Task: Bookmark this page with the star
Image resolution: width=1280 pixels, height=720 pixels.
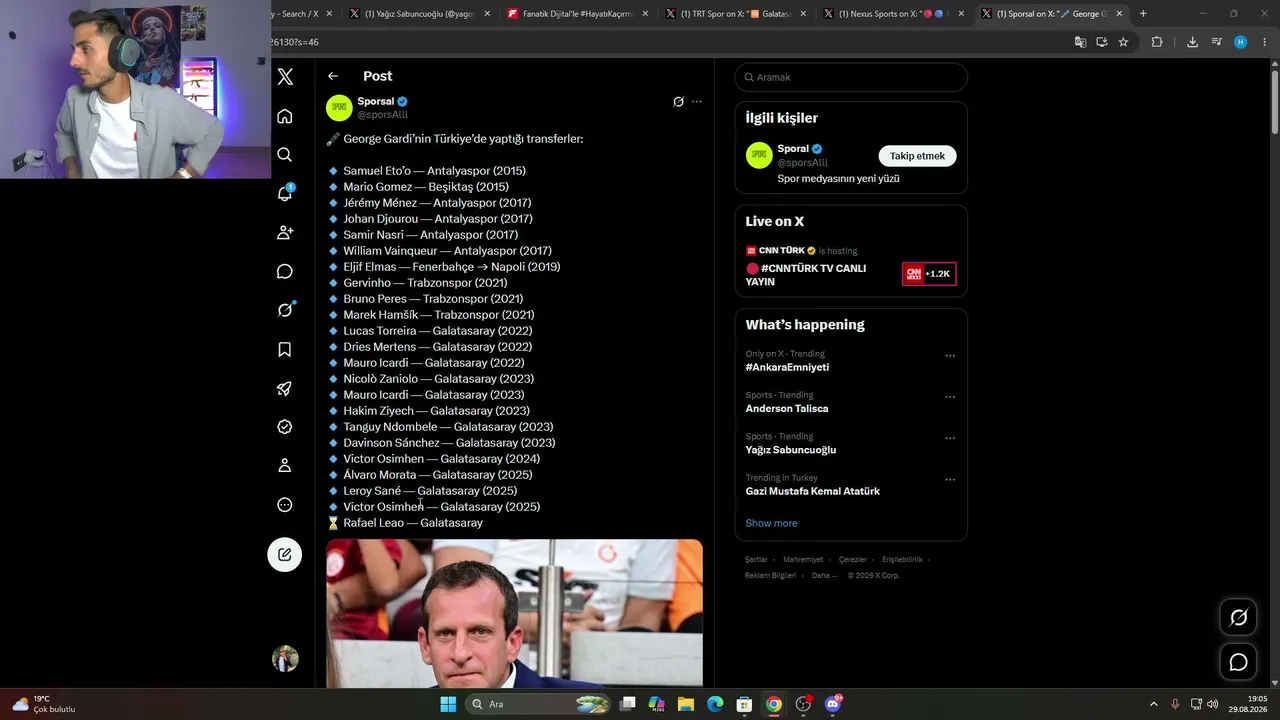Action: (1123, 42)
